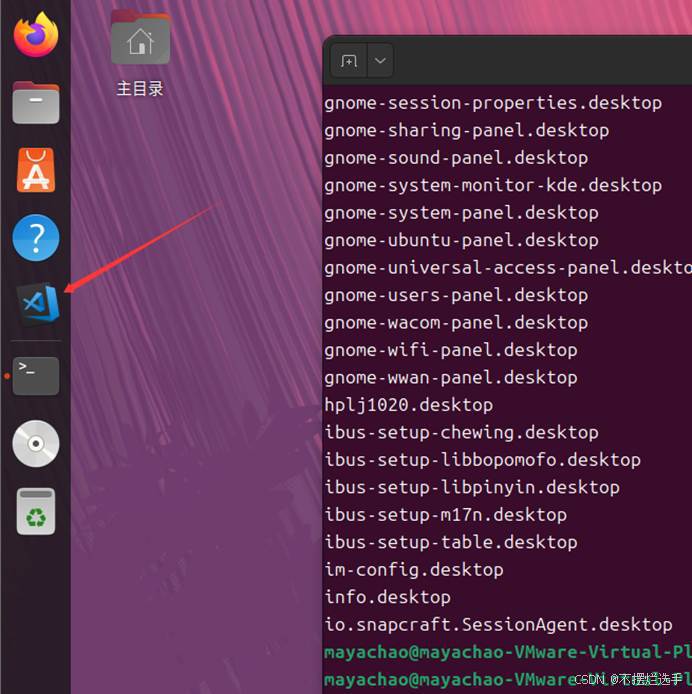
Task: Click ibus-setup-table.desktop line
Action: coord(451,543)
